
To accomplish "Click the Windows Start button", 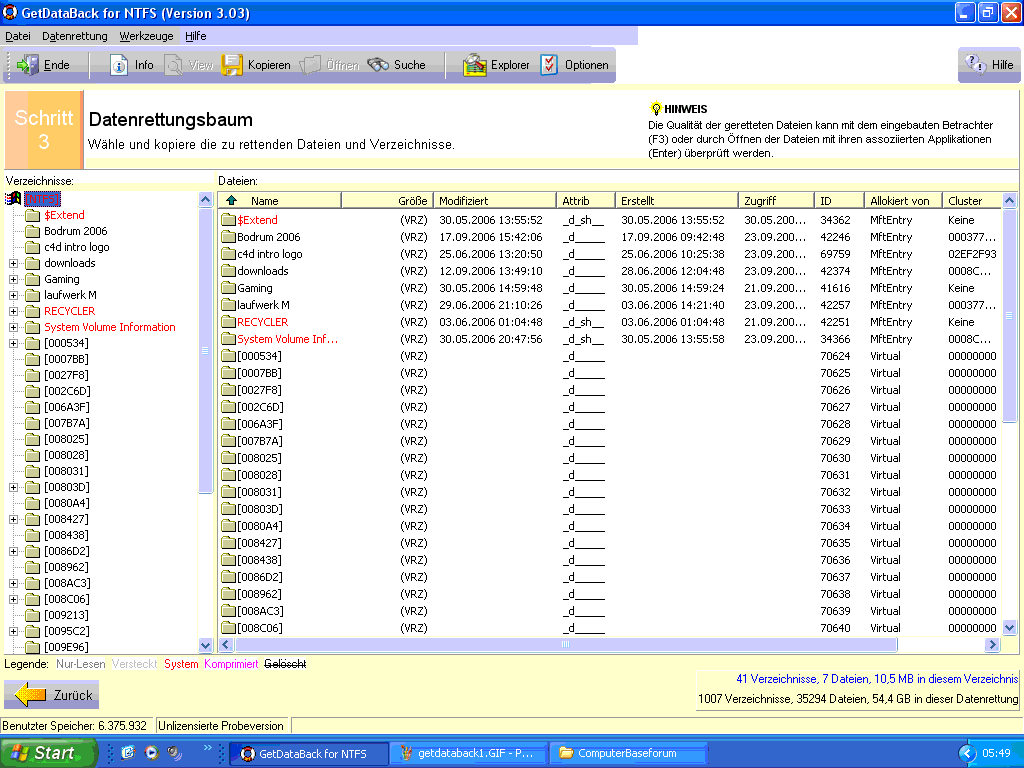I will (48, 753).
